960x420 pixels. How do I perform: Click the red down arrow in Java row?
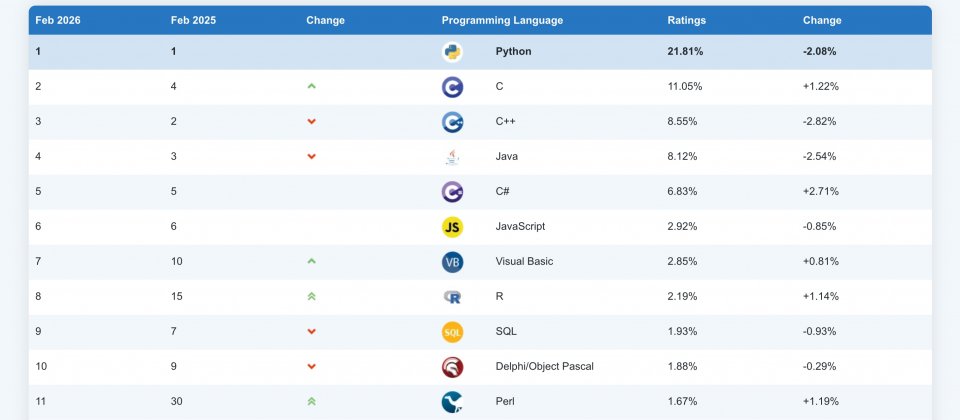pyautogui.click(x=311, y=157)
